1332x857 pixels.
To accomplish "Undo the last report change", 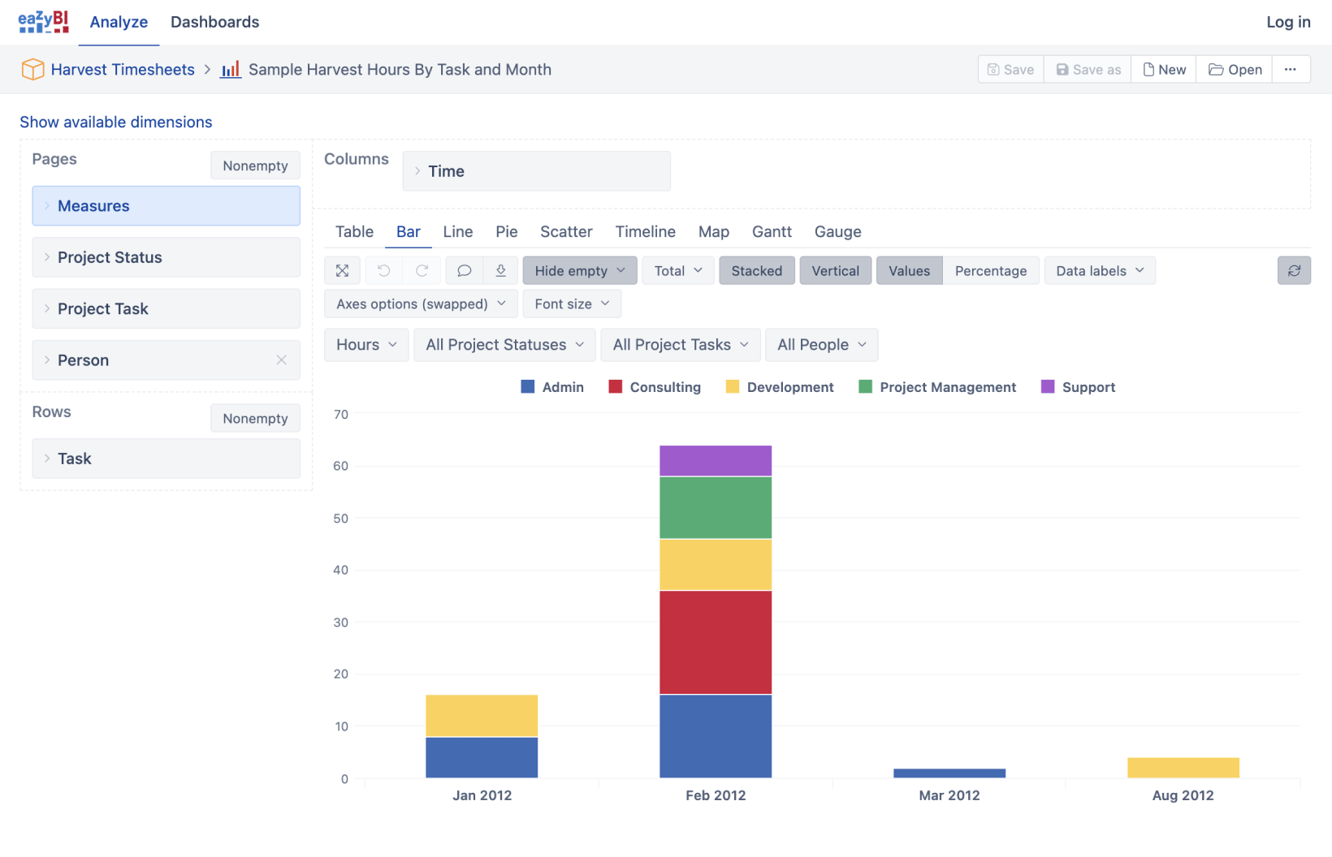I will pos(384,270).
